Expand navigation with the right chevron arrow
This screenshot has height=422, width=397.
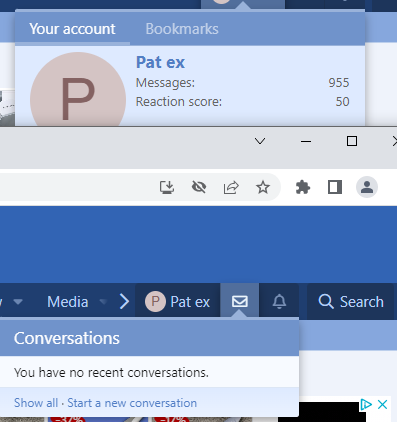pos(124,301)
